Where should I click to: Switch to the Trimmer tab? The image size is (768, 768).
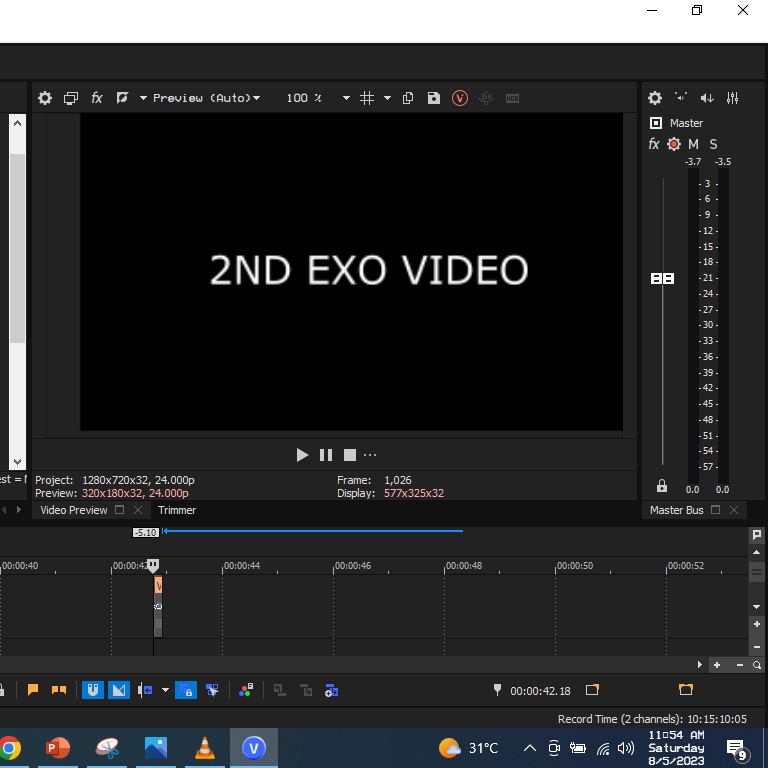(177, 510)
